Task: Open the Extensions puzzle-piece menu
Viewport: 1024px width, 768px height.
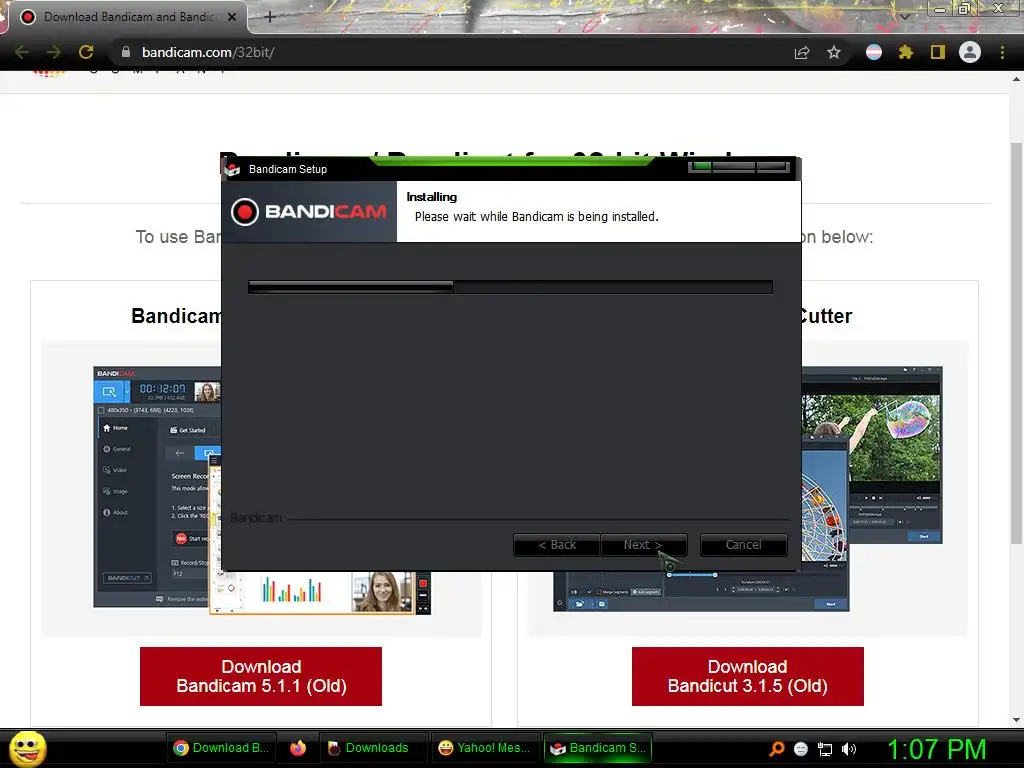Action: pos(906,52)
